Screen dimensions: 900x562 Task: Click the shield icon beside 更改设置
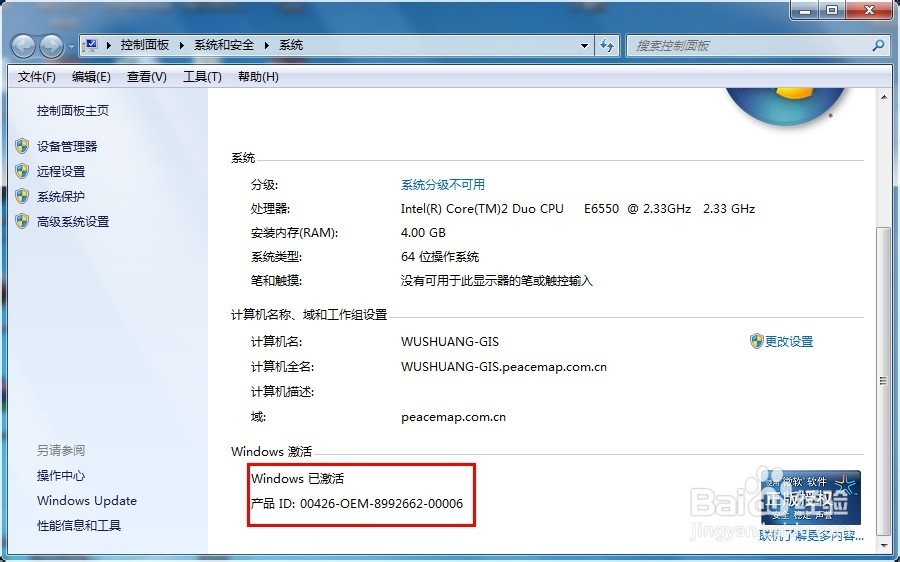coord(757,341)
